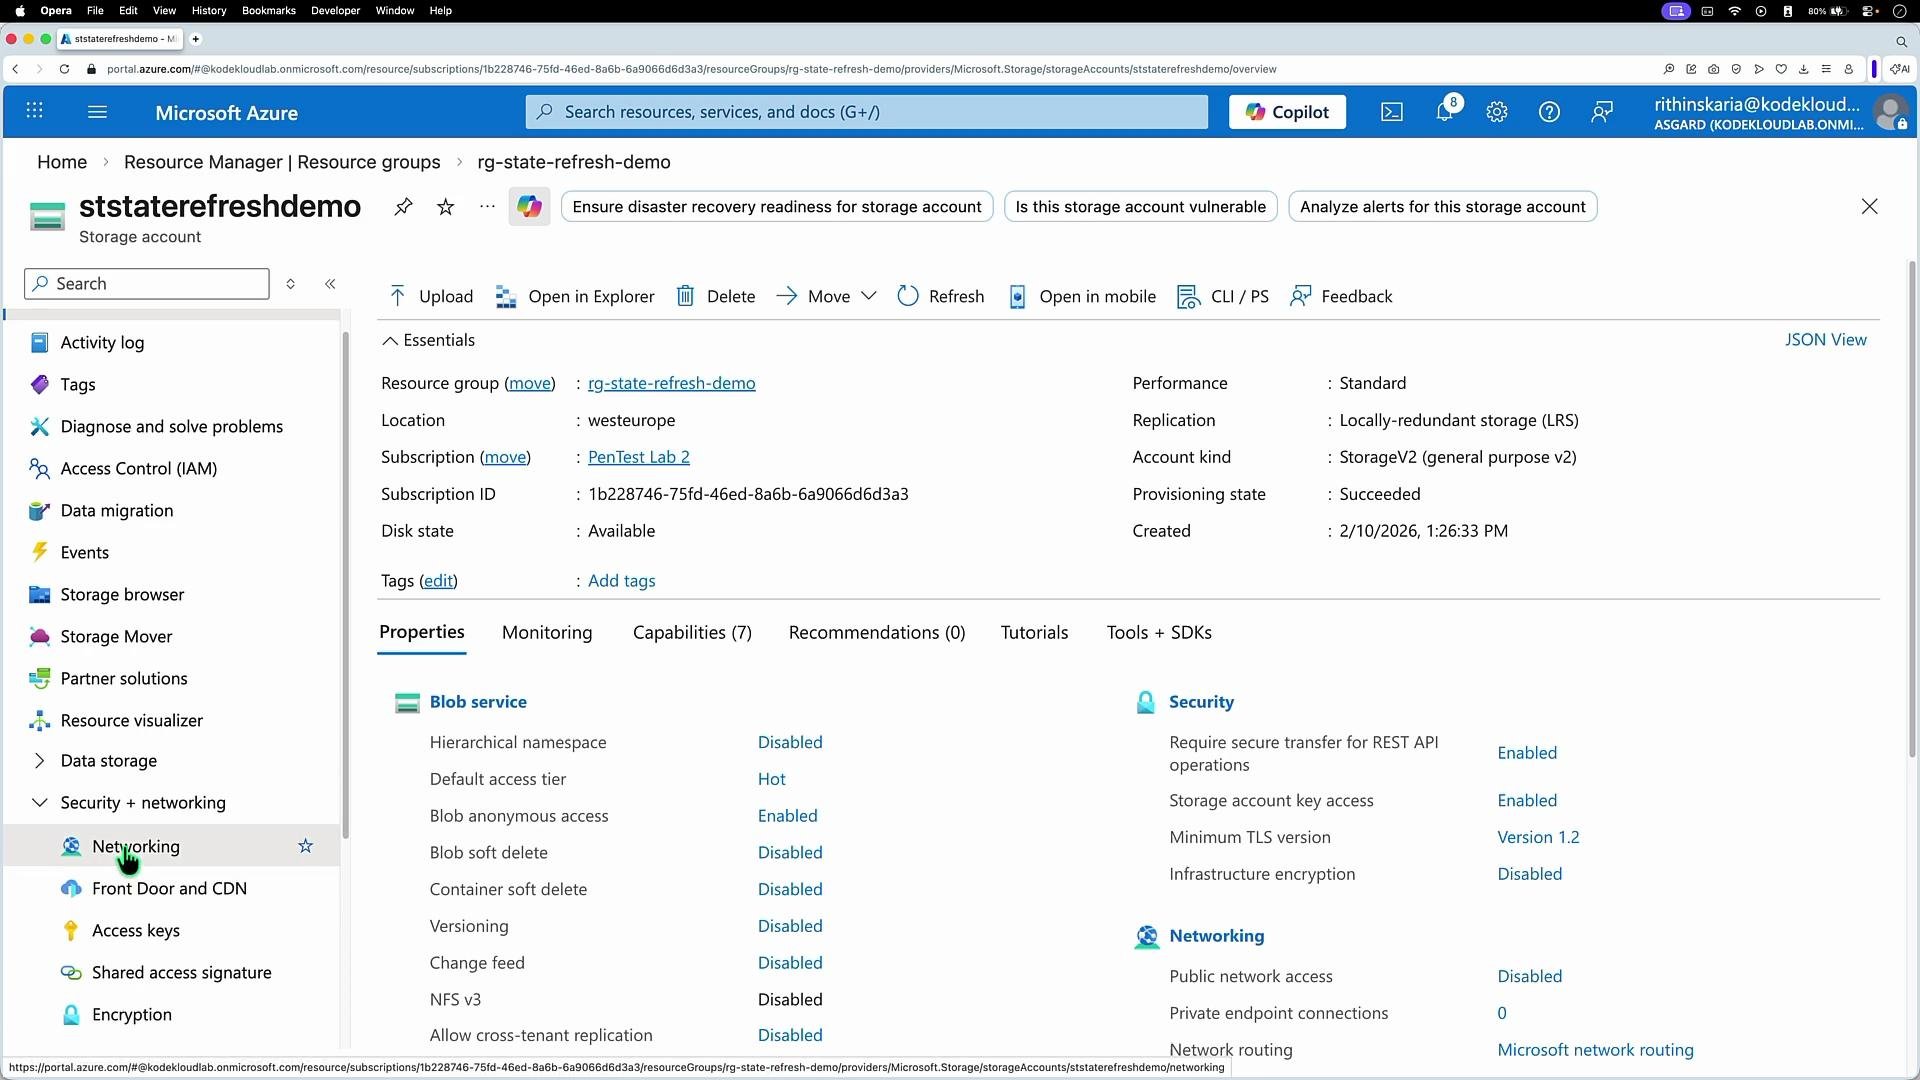Open Events in sidebar

pos(84,553)
